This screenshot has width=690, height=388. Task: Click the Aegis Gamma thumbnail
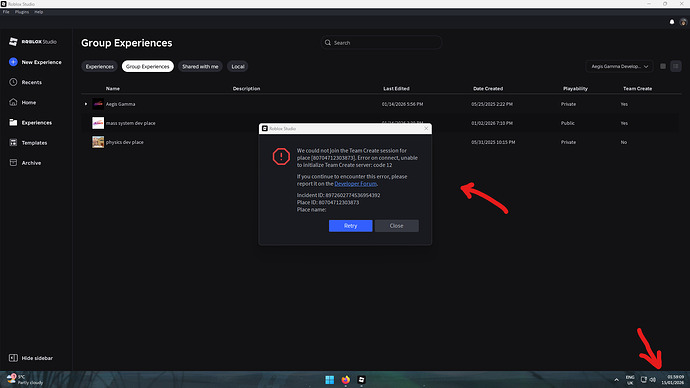tap(98, 104)
